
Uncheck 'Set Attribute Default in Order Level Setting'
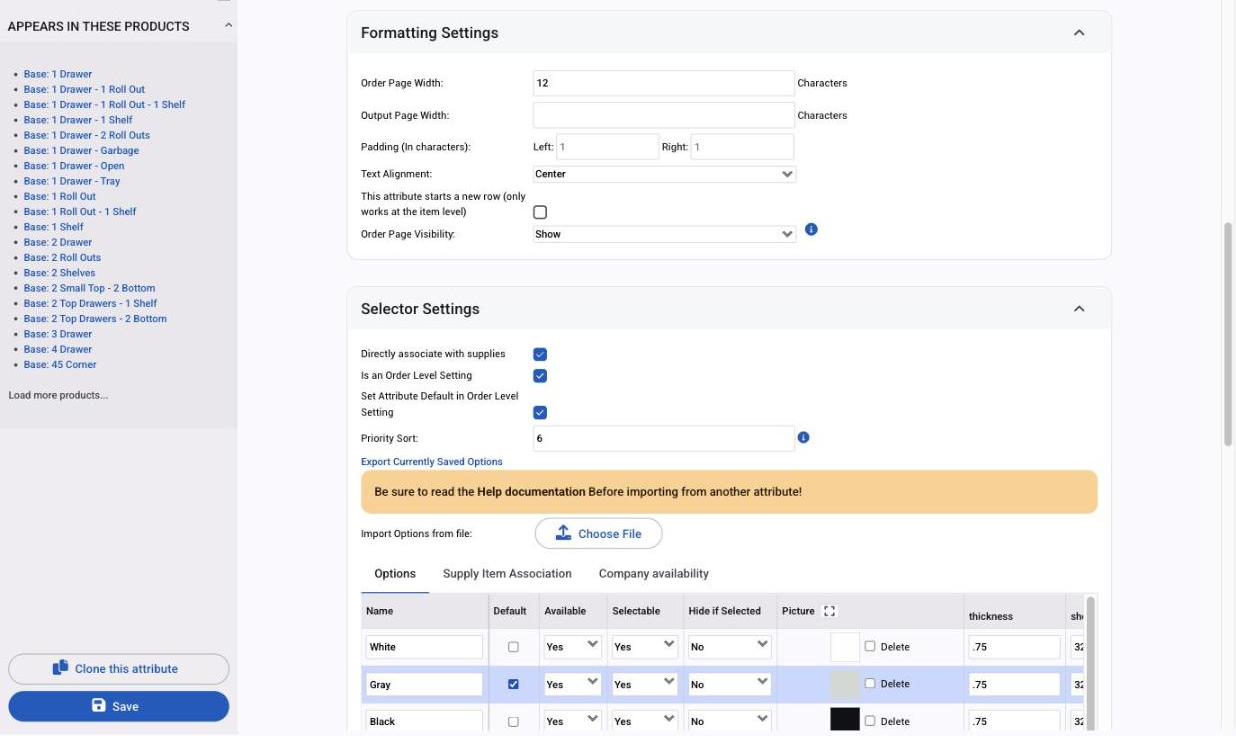540,412
